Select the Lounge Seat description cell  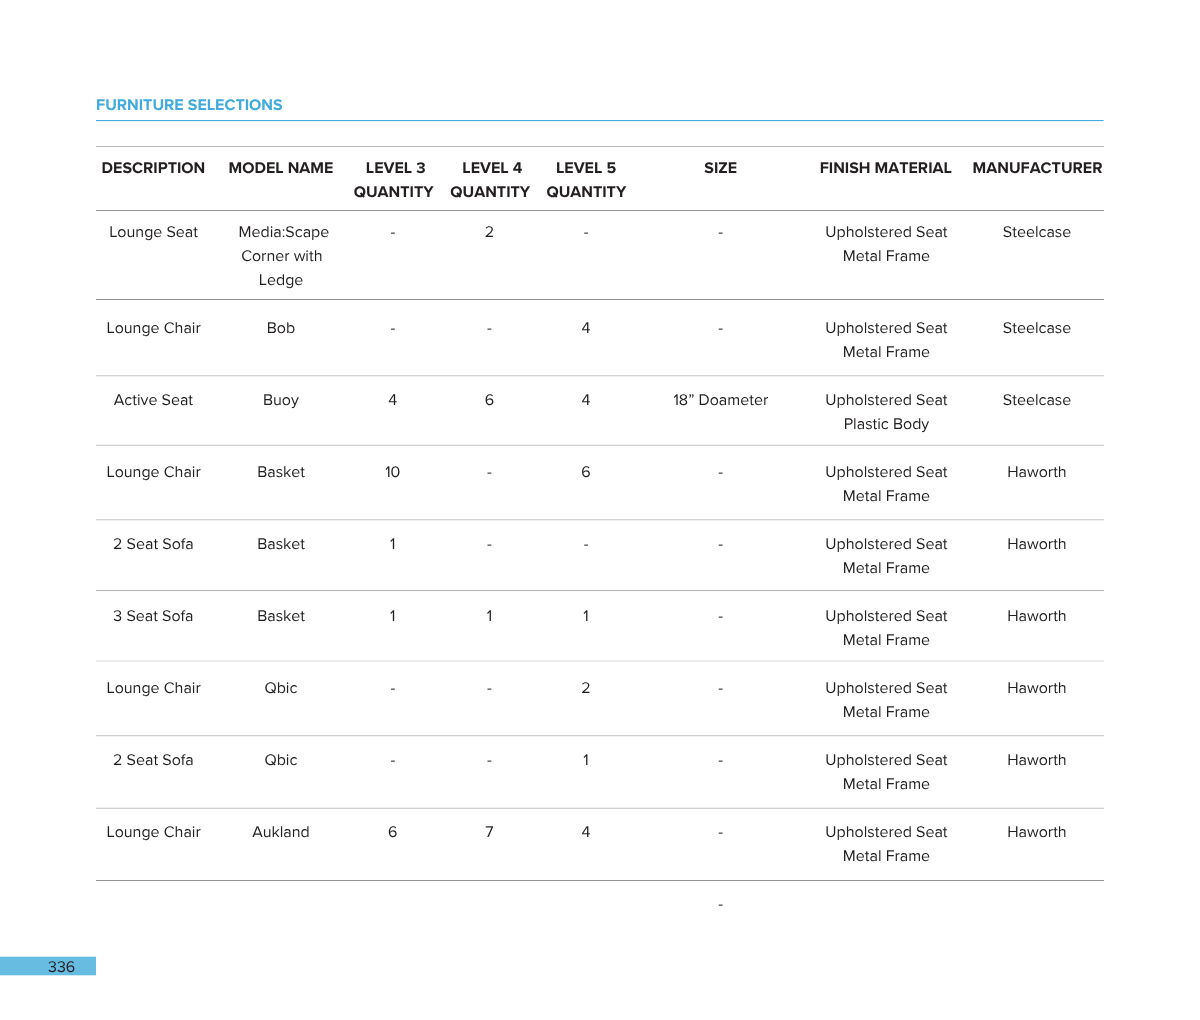[153, 232]
